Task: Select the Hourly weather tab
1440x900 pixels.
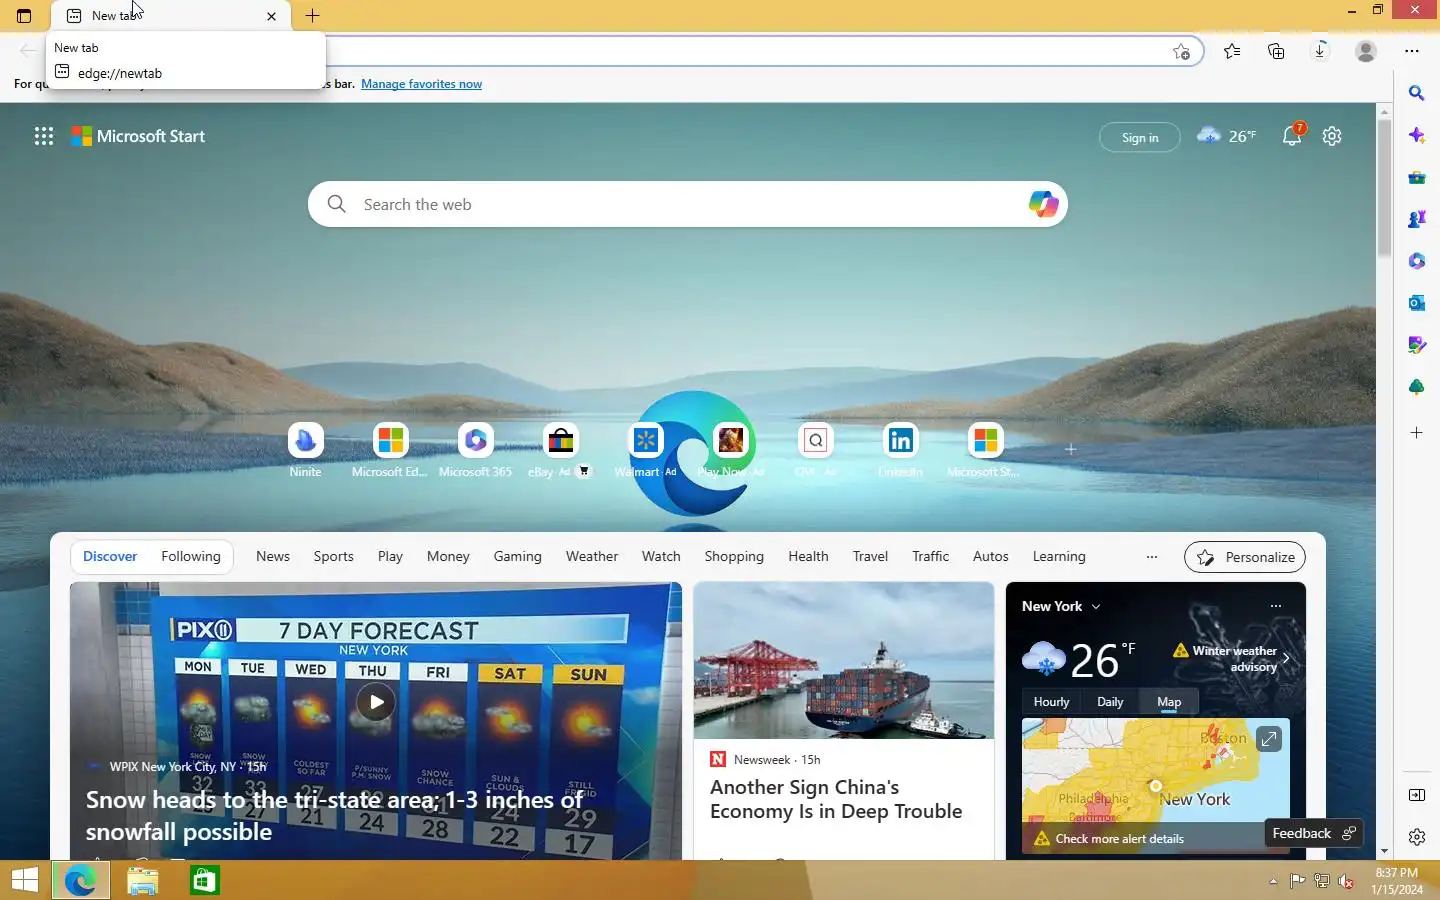Action: (x=1051, y=702)
